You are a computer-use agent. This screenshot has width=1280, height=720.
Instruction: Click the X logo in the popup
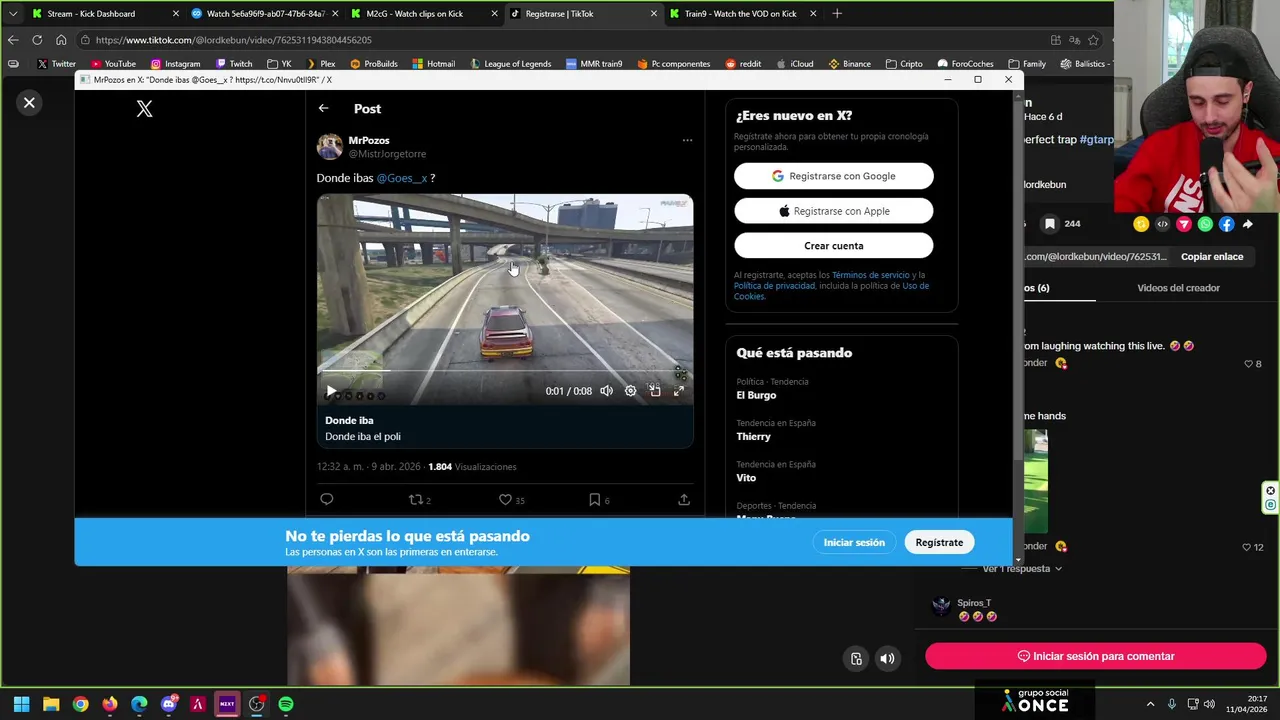point(145,109)
